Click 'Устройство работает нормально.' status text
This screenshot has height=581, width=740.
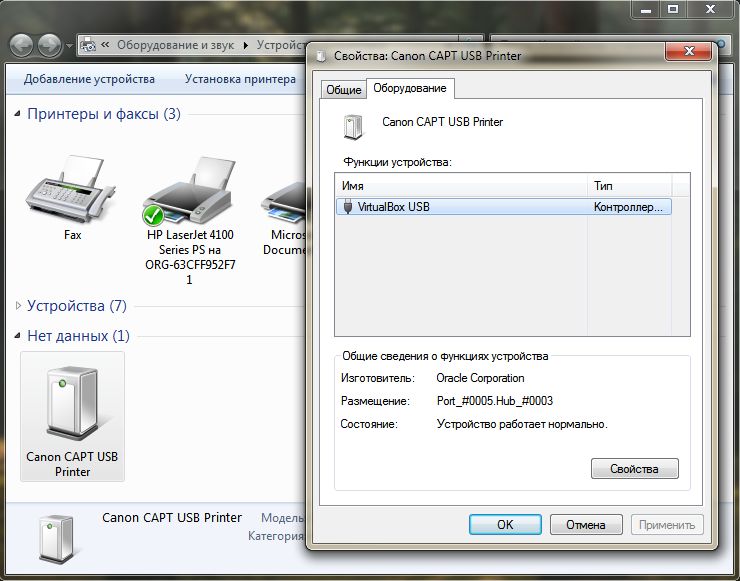(522, 424)
